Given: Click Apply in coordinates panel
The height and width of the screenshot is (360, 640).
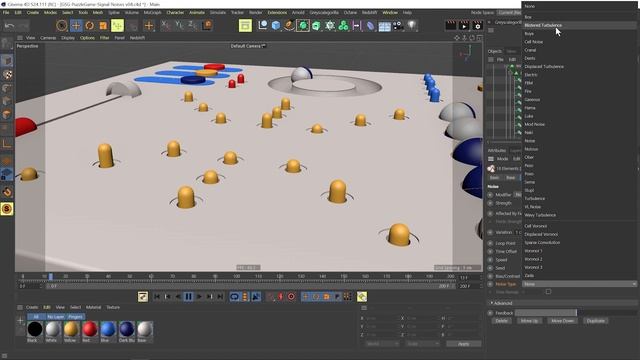Looking at the screenshot, I should pos(463,344).
